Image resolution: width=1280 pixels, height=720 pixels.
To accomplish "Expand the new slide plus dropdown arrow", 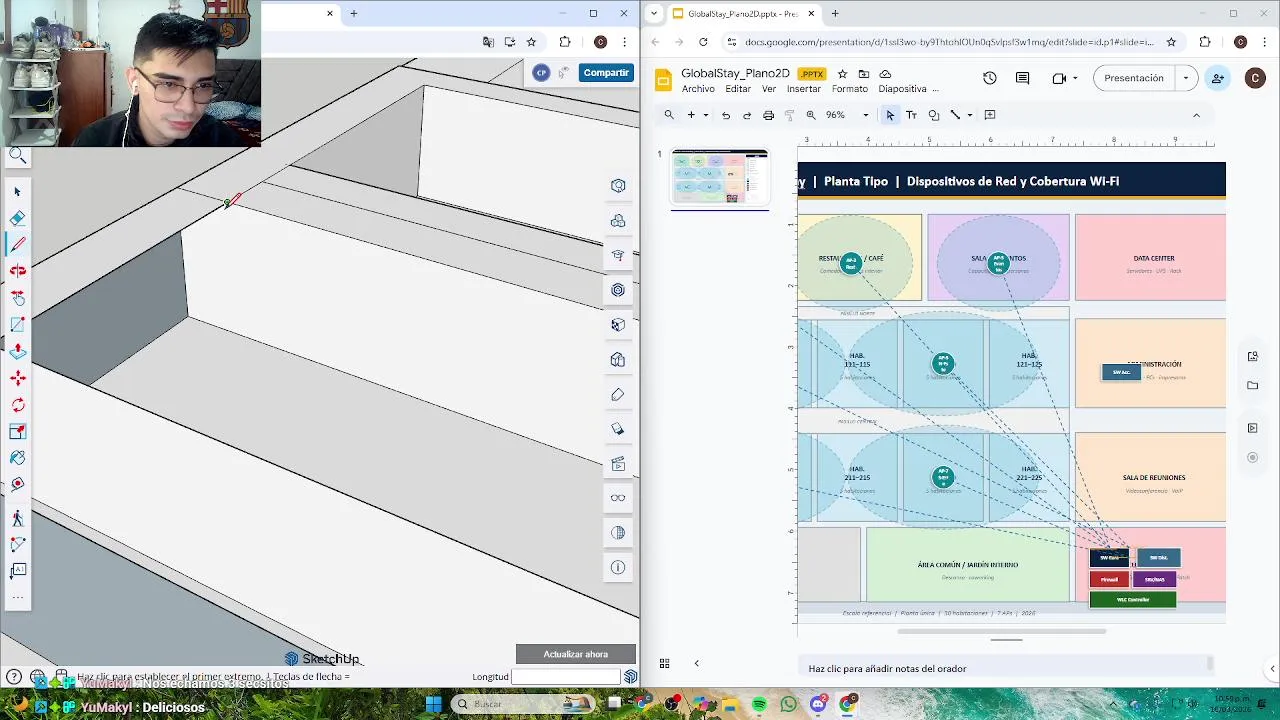I will 706,115.
